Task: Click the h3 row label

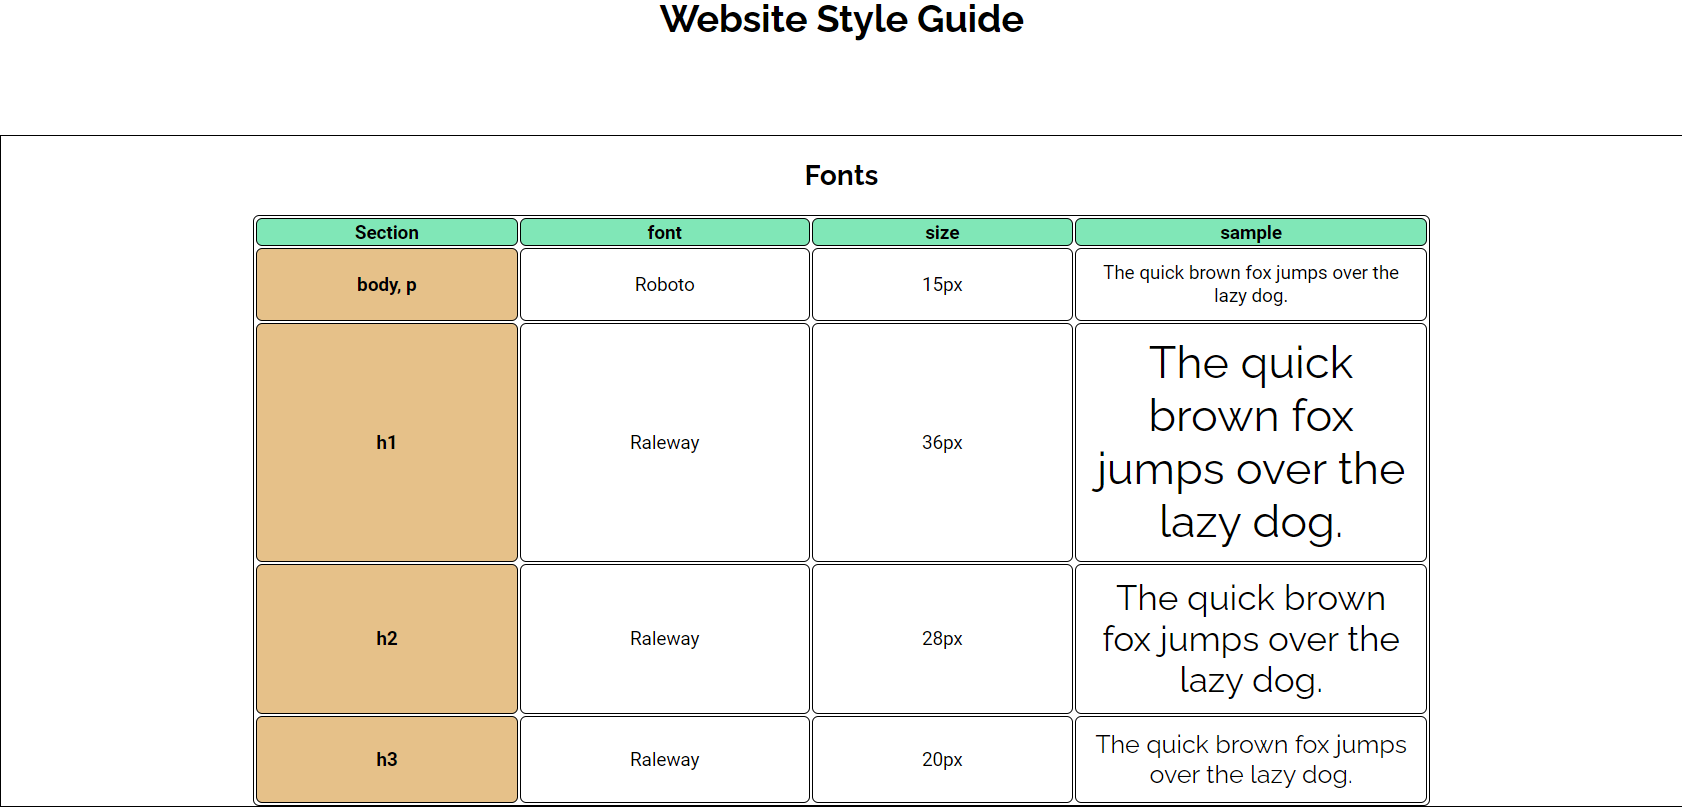Action: pyautogui.click(x=387, y=760)
